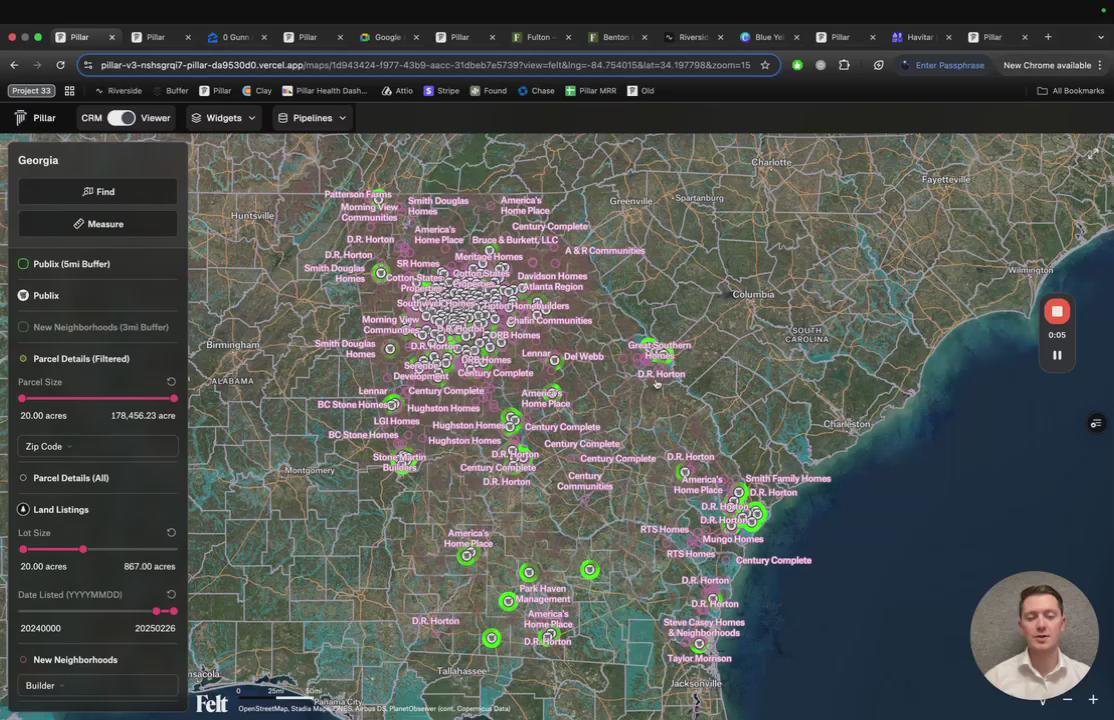Open the tab groups grid icon

70,91
